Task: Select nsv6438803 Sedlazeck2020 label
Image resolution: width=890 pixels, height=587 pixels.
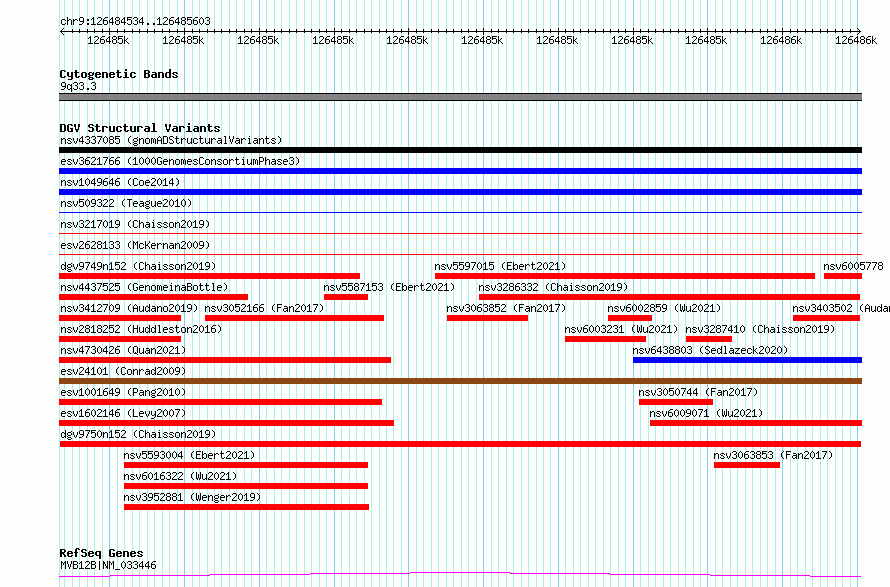Action: [710, 350]
